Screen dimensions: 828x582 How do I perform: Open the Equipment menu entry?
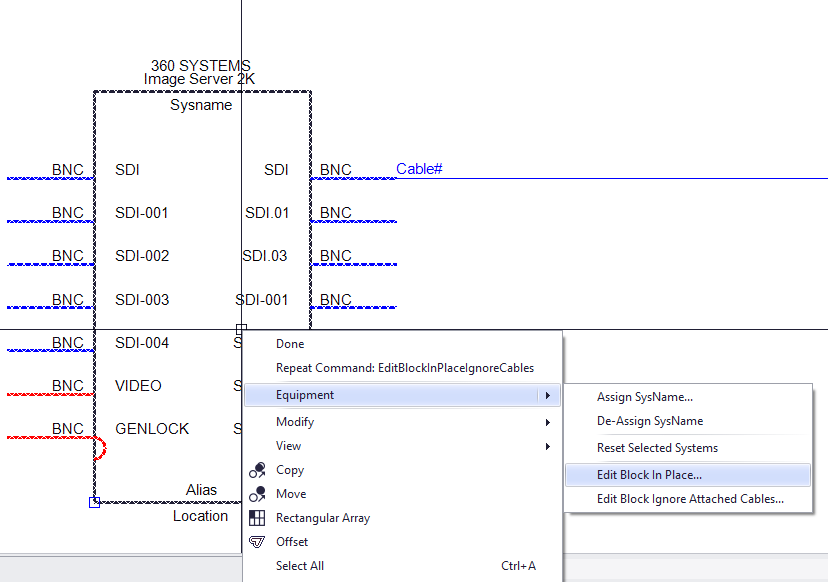click(x=402, y=395)
